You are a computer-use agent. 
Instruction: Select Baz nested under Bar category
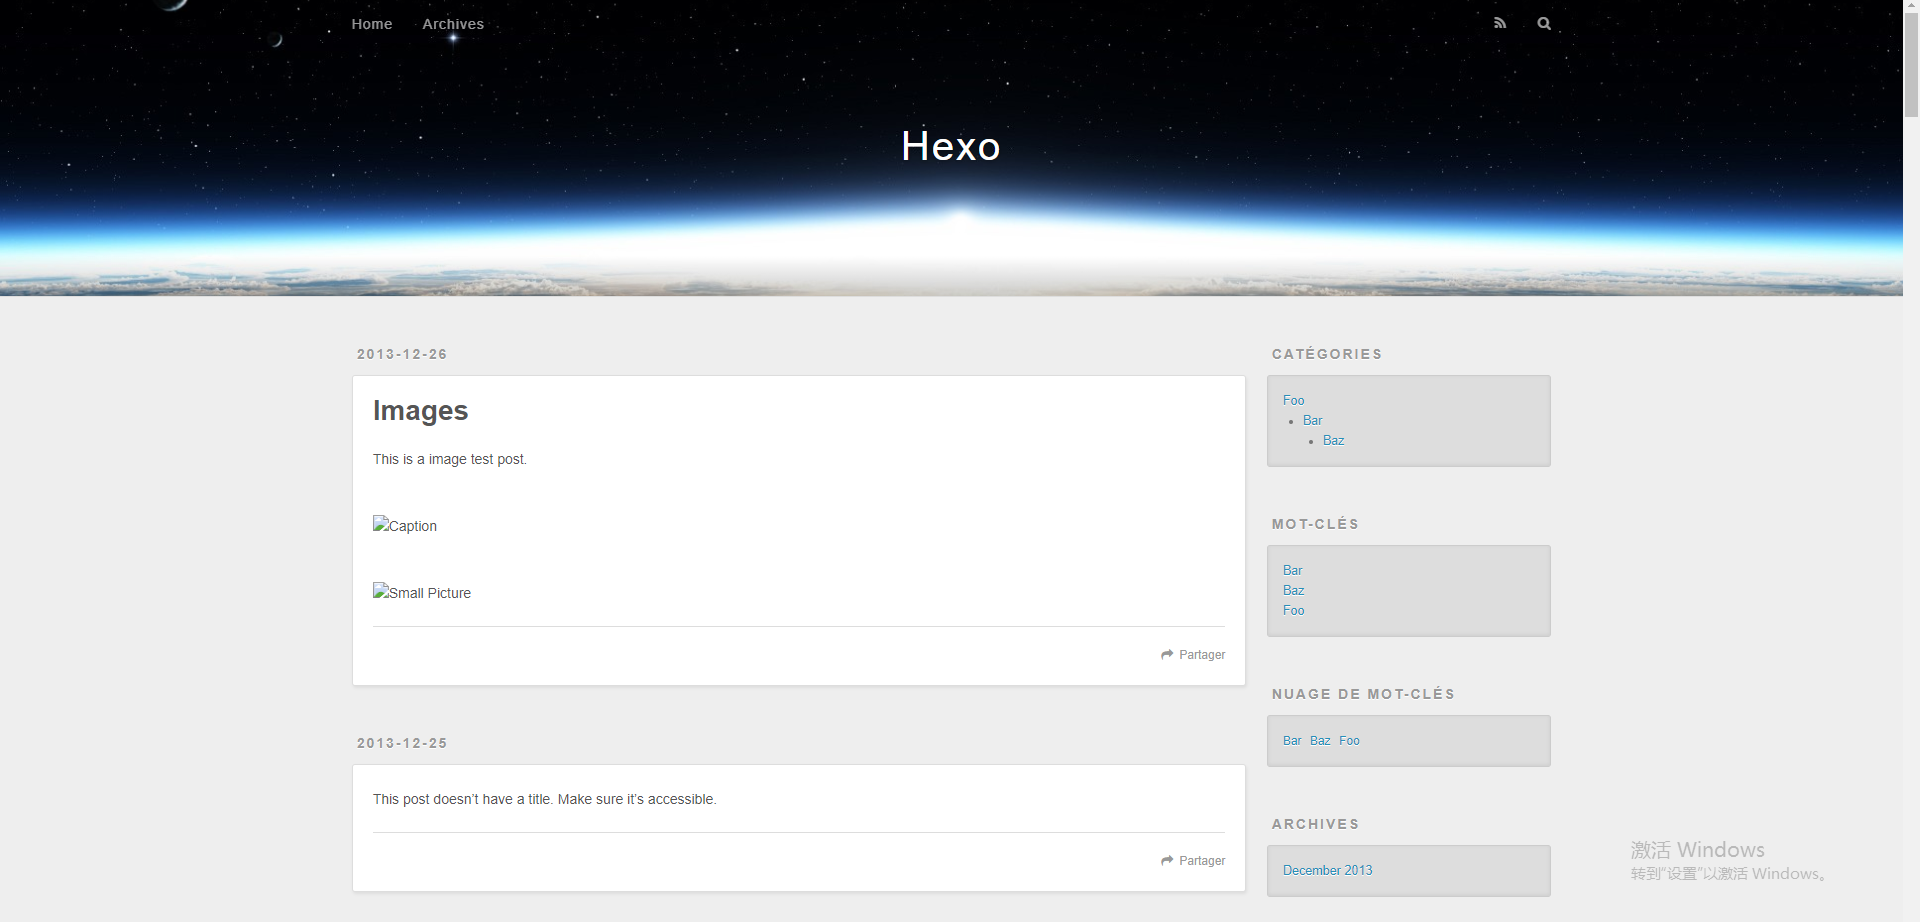pos(1333,440)
